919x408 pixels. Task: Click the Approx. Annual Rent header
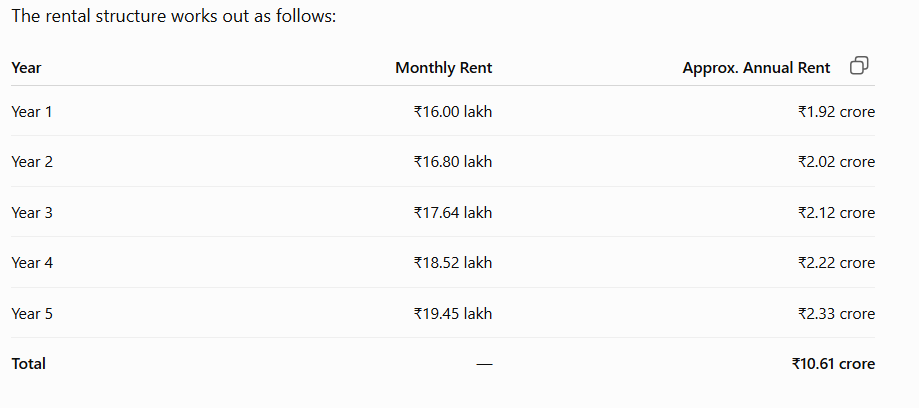(756, 68)
